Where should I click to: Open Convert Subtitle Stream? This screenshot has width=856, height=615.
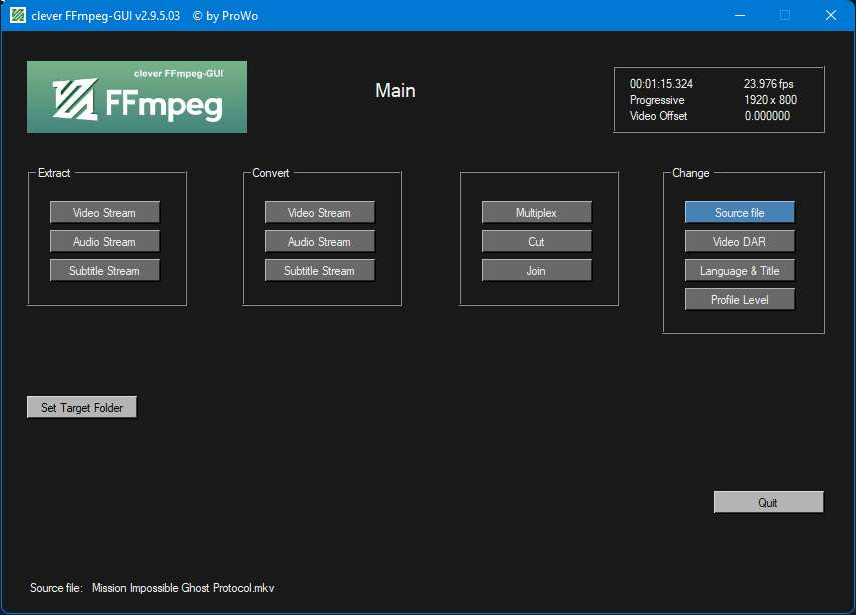pyautogui.click(x=319, y=270)
